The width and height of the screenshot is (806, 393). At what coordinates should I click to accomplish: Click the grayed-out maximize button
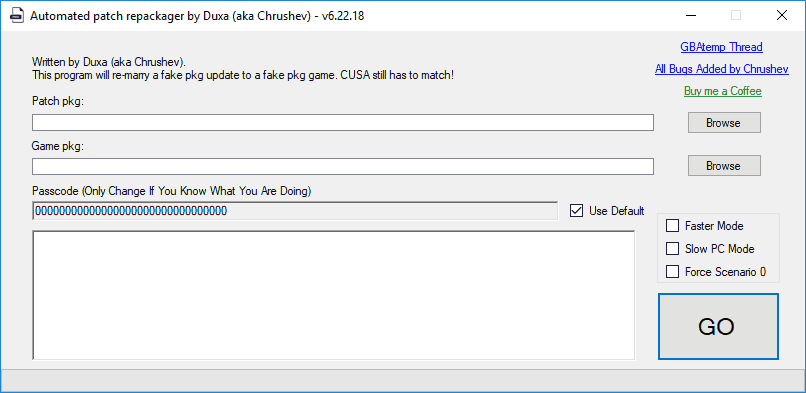[736, 15]
